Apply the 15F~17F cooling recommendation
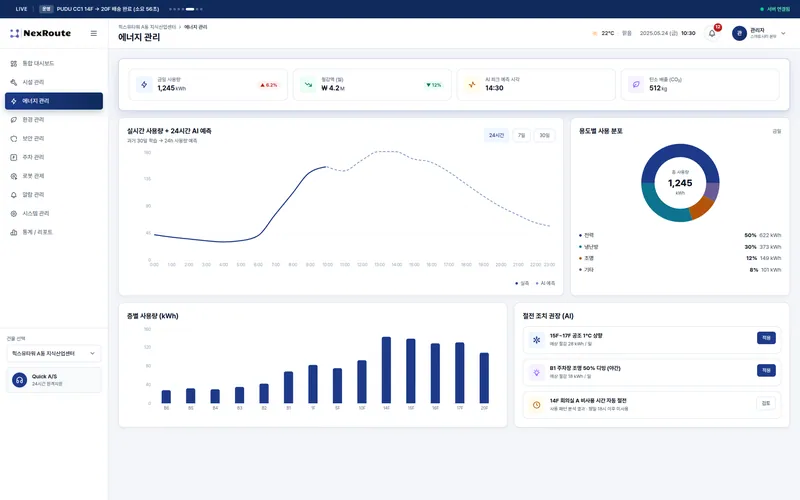 [766, 338]
